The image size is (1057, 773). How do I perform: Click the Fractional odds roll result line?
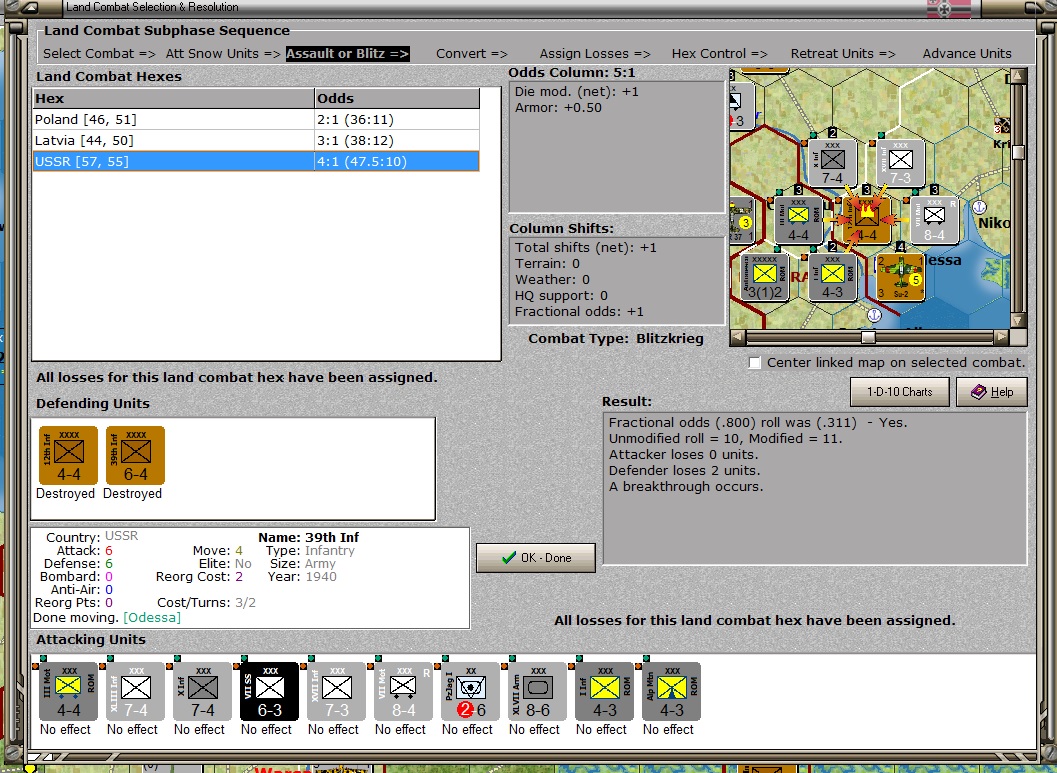click(x=758, y=423)
